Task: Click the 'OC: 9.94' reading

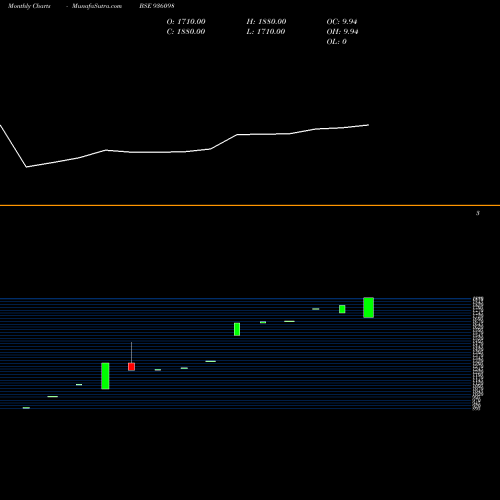Action: (x=342, y=22)
